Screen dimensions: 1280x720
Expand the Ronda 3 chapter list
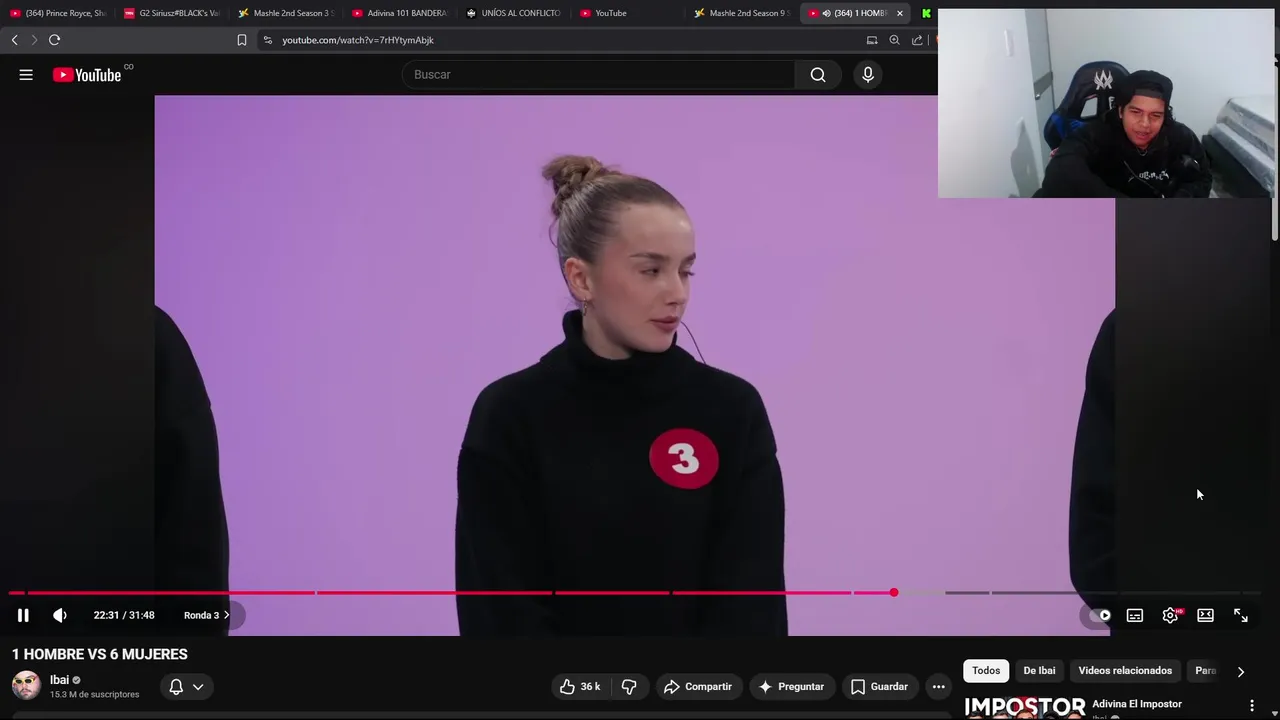(207, 615)
